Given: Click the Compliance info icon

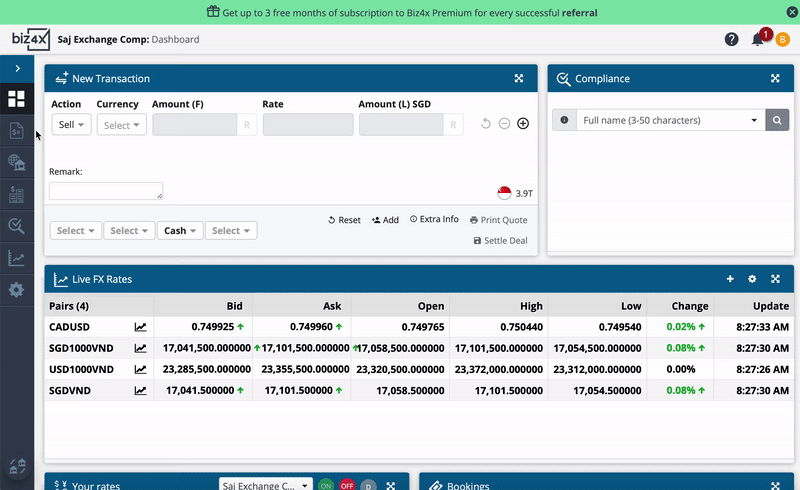Looking at the screenshot, I should [564, 120].
